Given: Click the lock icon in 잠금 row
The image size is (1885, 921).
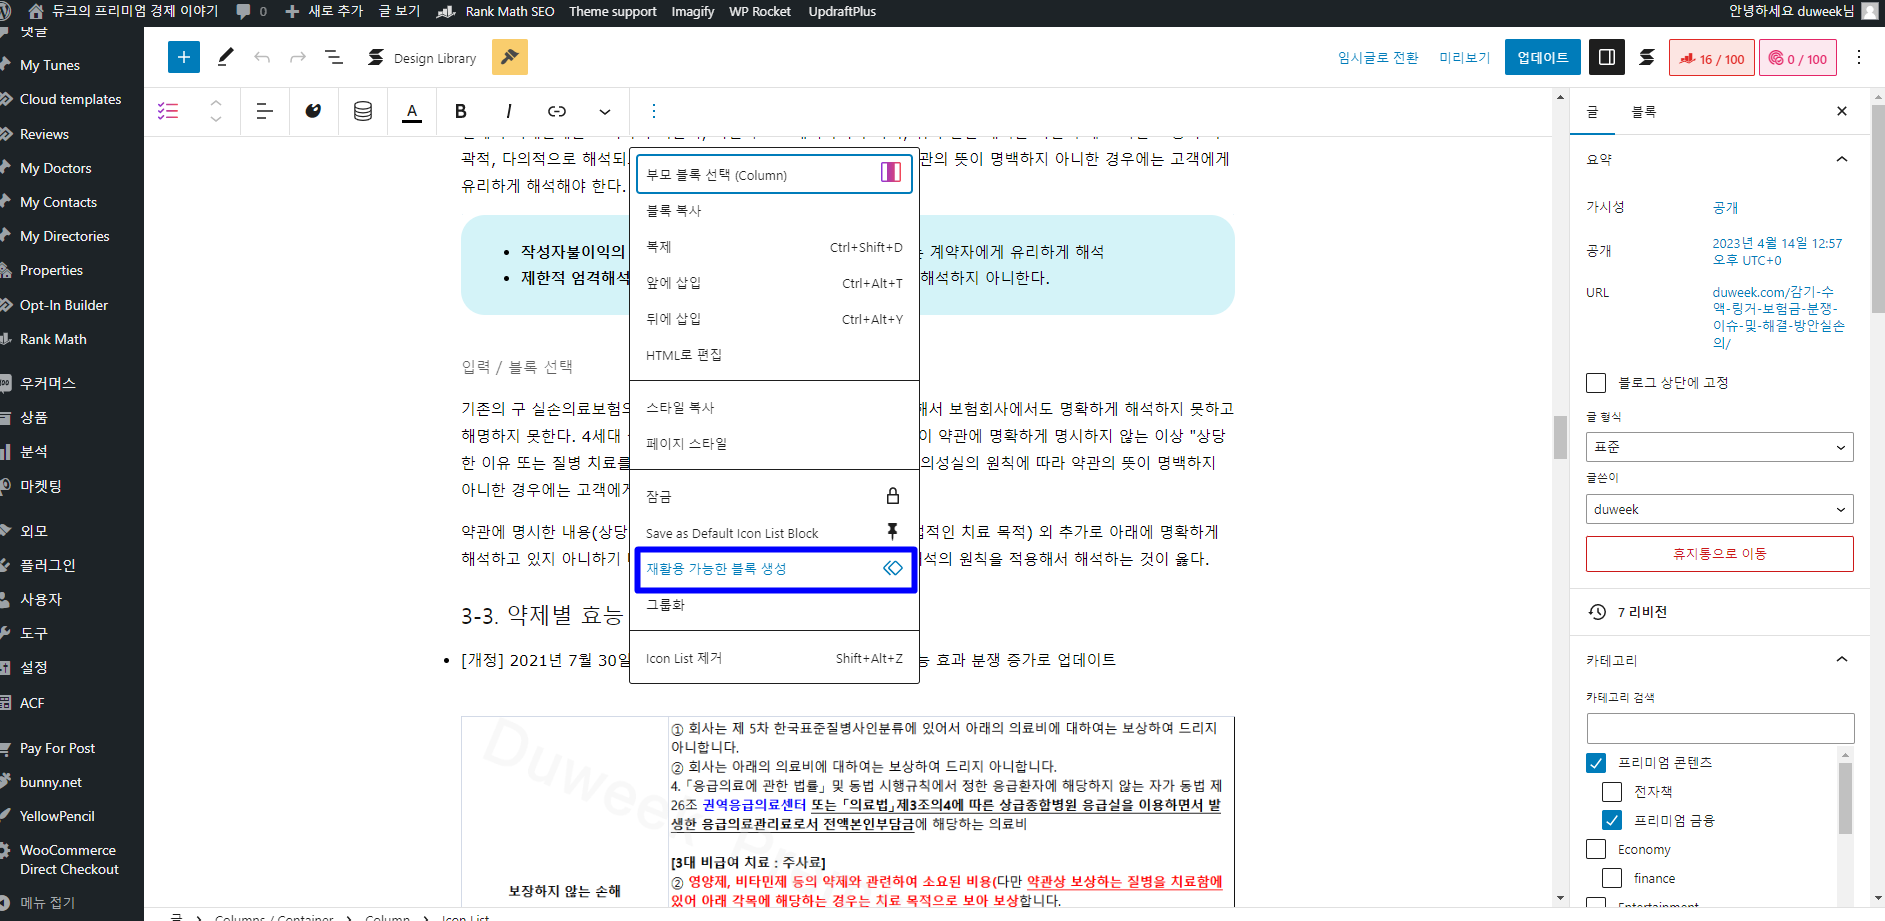Looking at the screenshot, I should click(893, 496).
